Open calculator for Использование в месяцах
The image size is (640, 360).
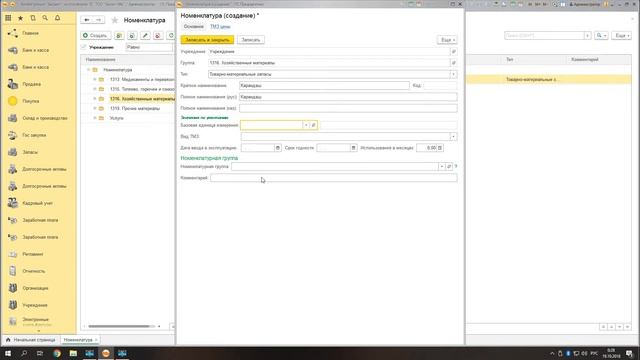[x=440, y=148]
